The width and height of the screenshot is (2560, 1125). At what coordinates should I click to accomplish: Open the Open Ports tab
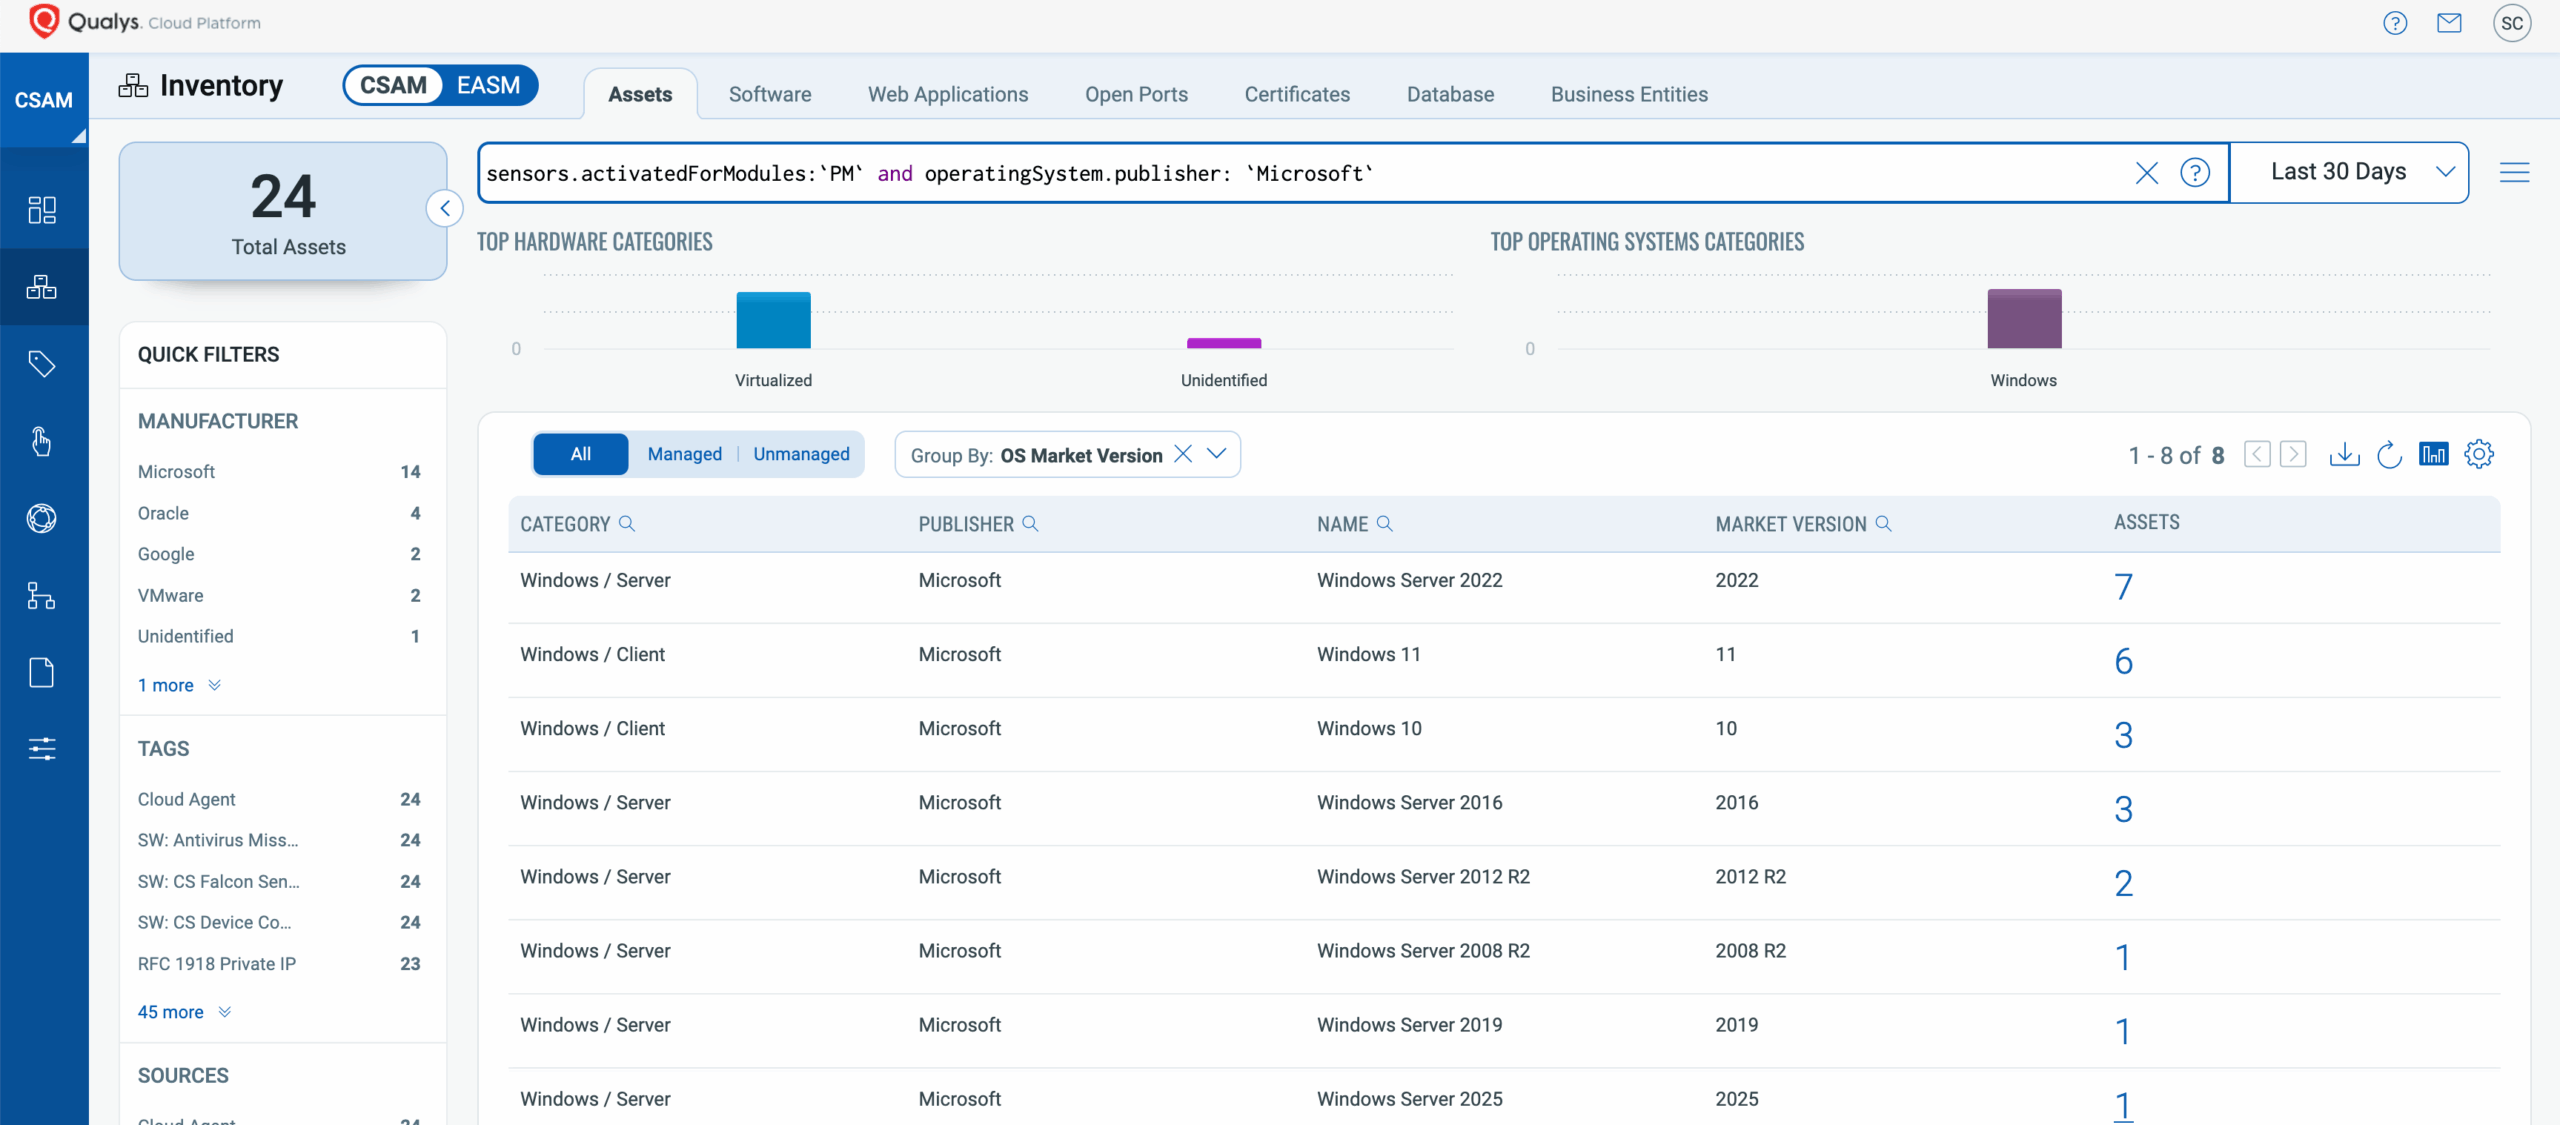(x=1136, y=95)
